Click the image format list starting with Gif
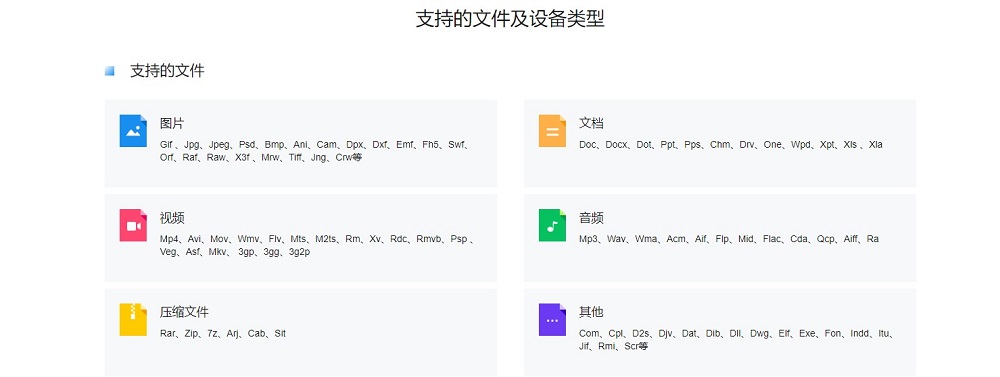The width and height of the screenshot is (1000, 377). [x=314, y=145]
